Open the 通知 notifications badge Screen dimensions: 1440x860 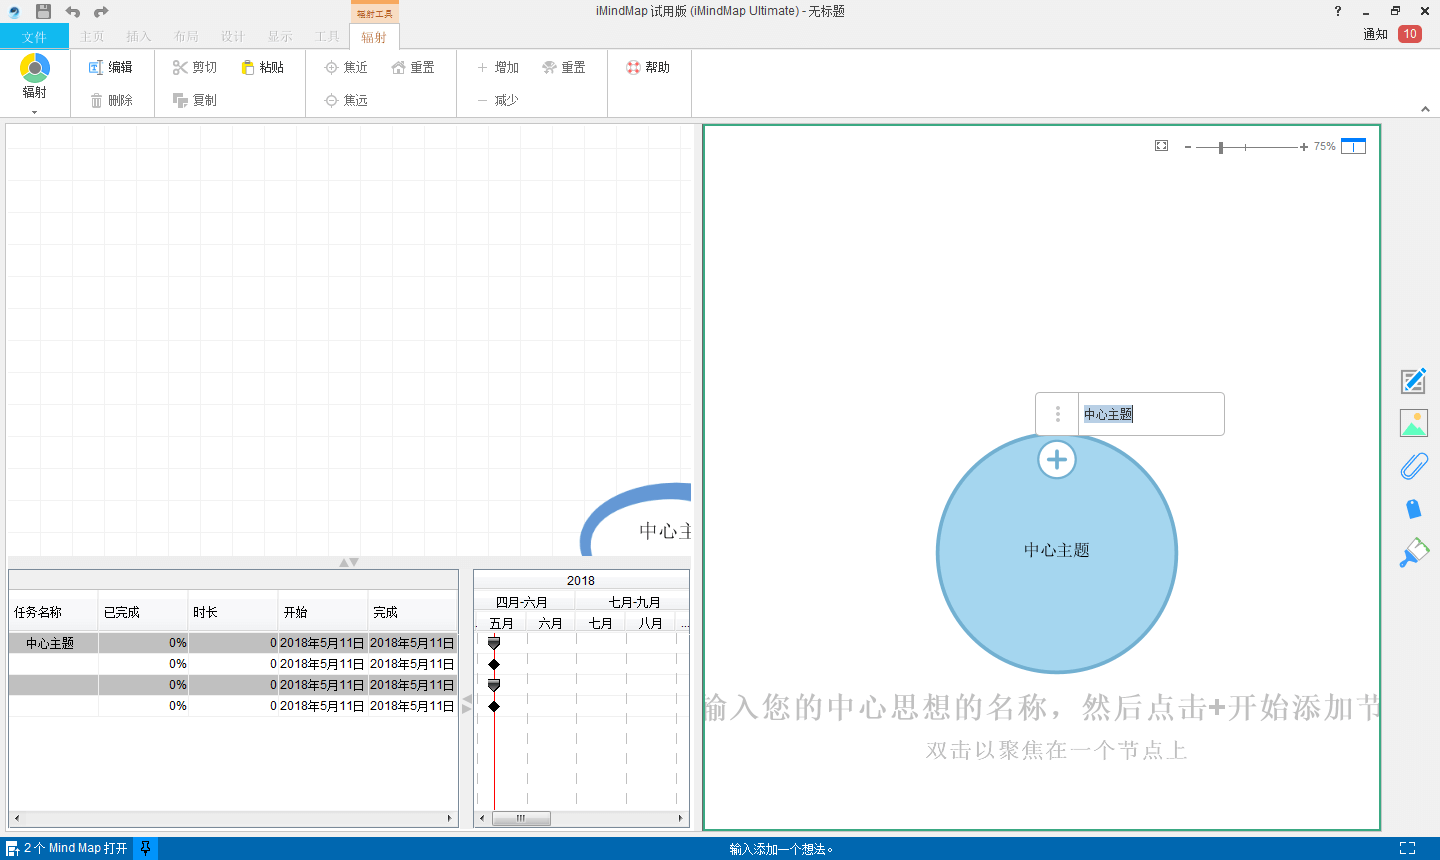pos(1408,33)
